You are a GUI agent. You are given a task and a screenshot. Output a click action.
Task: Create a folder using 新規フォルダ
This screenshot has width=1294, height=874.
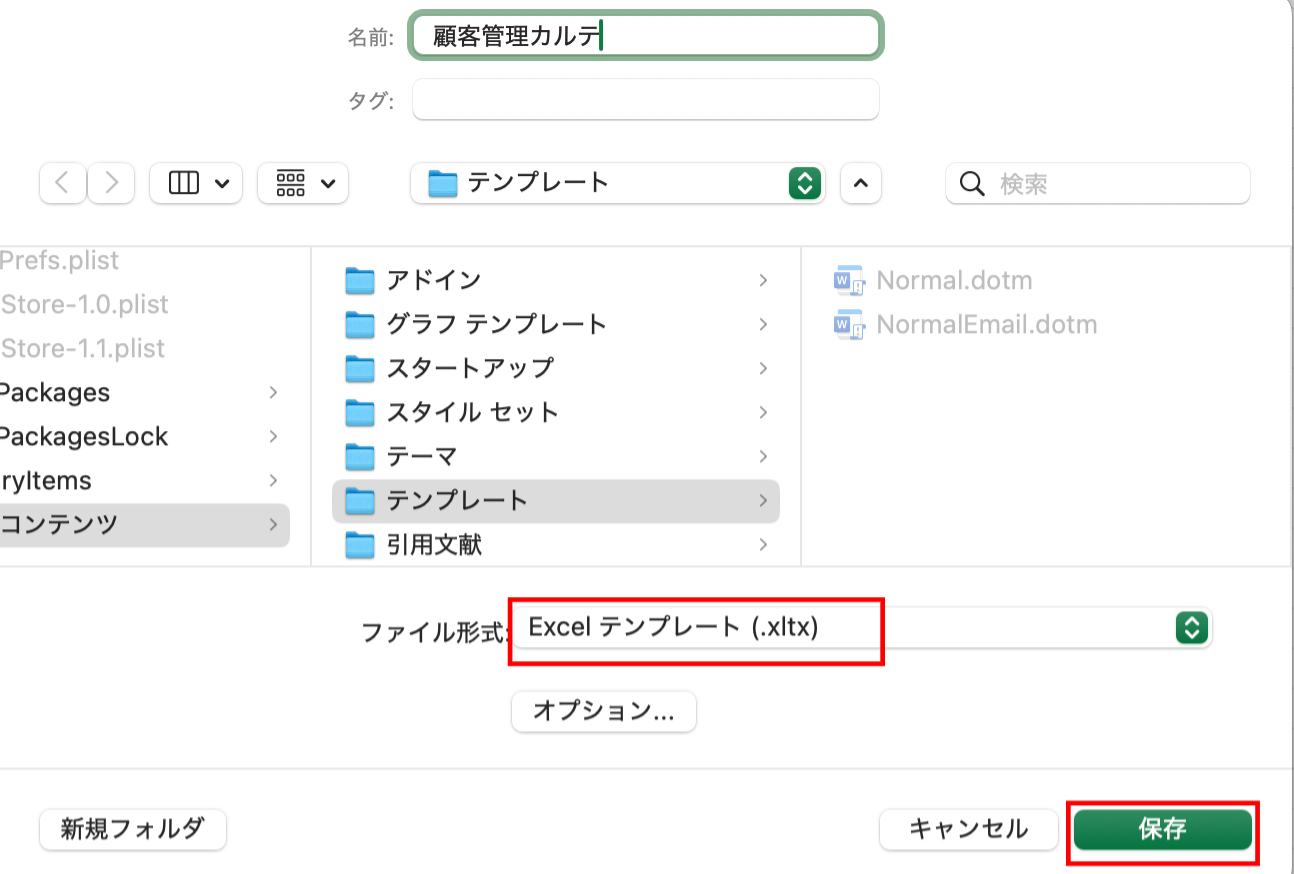point(132,829)
